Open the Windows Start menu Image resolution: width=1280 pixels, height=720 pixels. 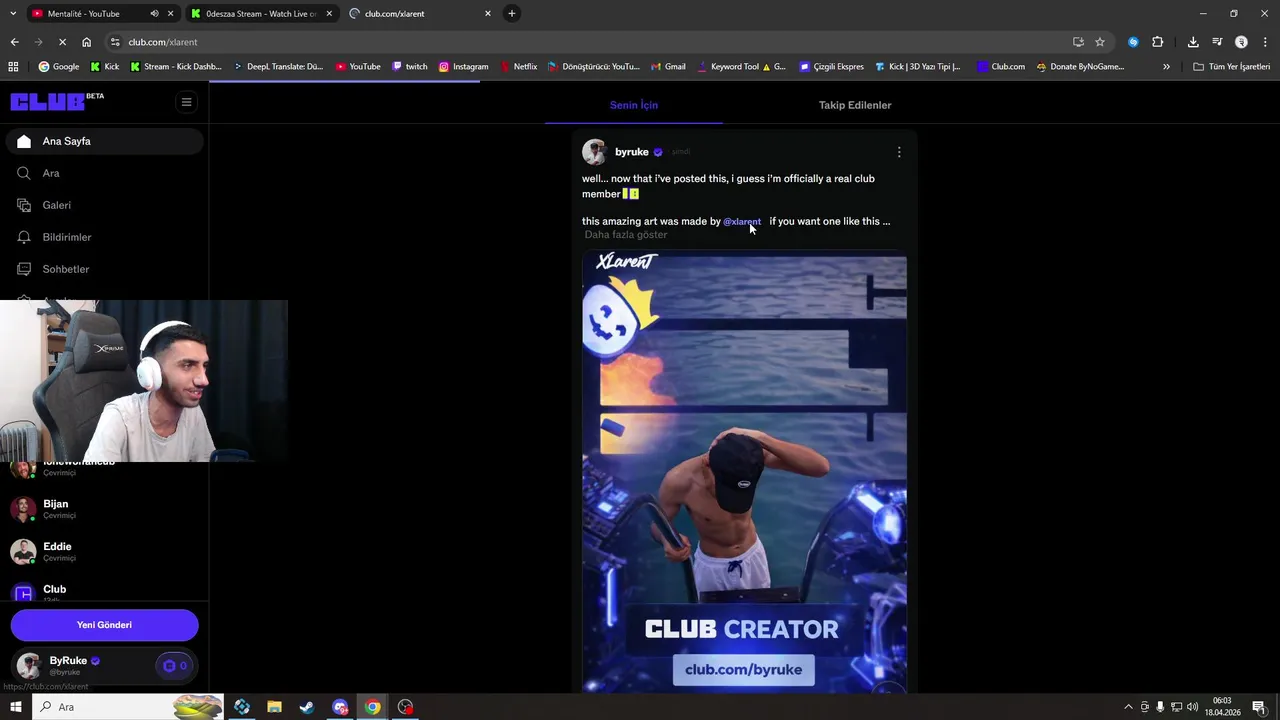15,707
